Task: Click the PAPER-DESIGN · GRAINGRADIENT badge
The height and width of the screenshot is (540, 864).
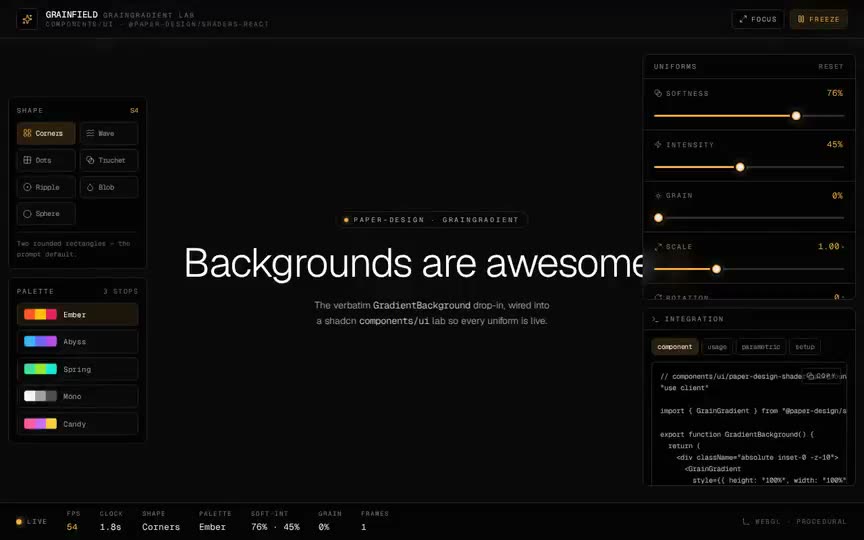Action: pyautogui.click(x=431, y=220)
